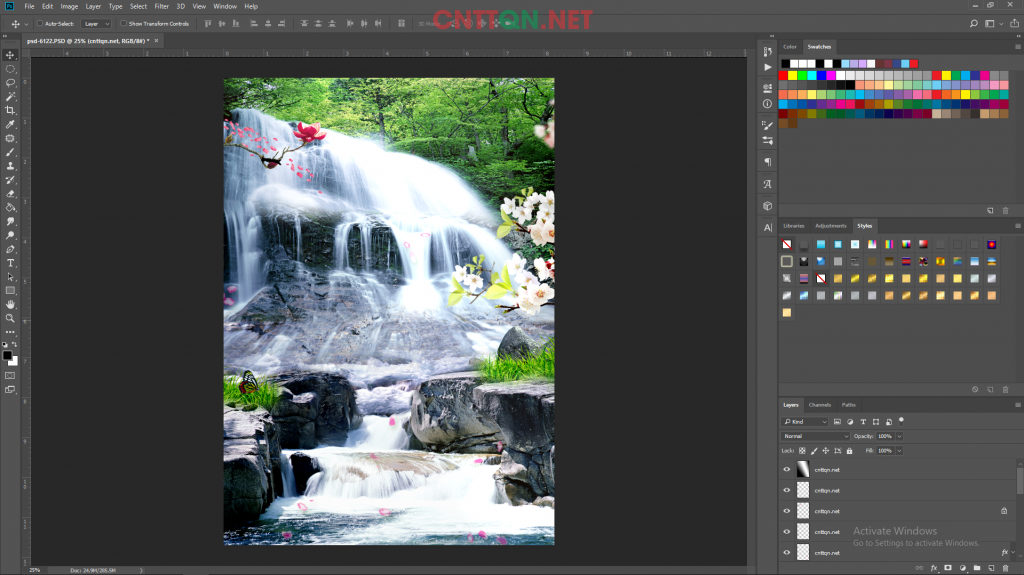The height and width of the screenshot is (575, 1024).
Task: Enable the Auto-Select checkbox
Action: (x=40, y=24)
